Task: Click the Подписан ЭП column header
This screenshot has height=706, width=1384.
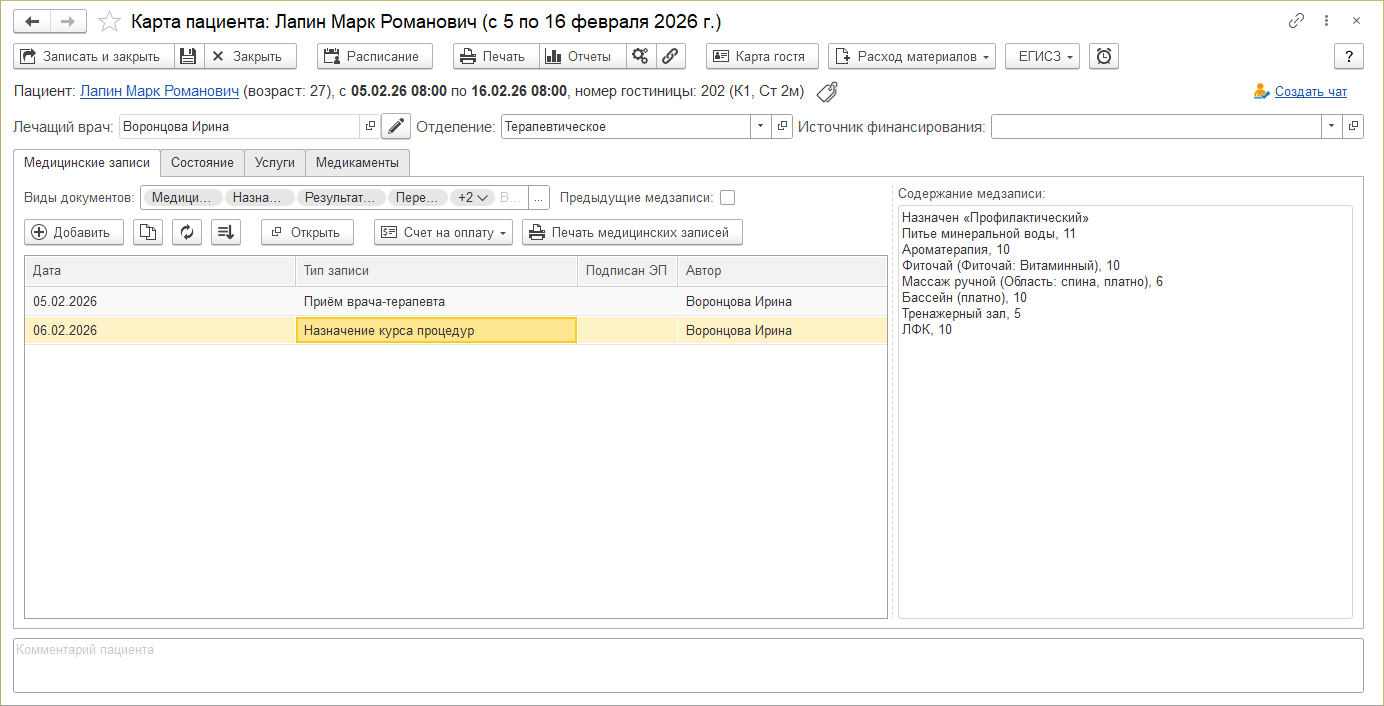Action: (627, 270)
